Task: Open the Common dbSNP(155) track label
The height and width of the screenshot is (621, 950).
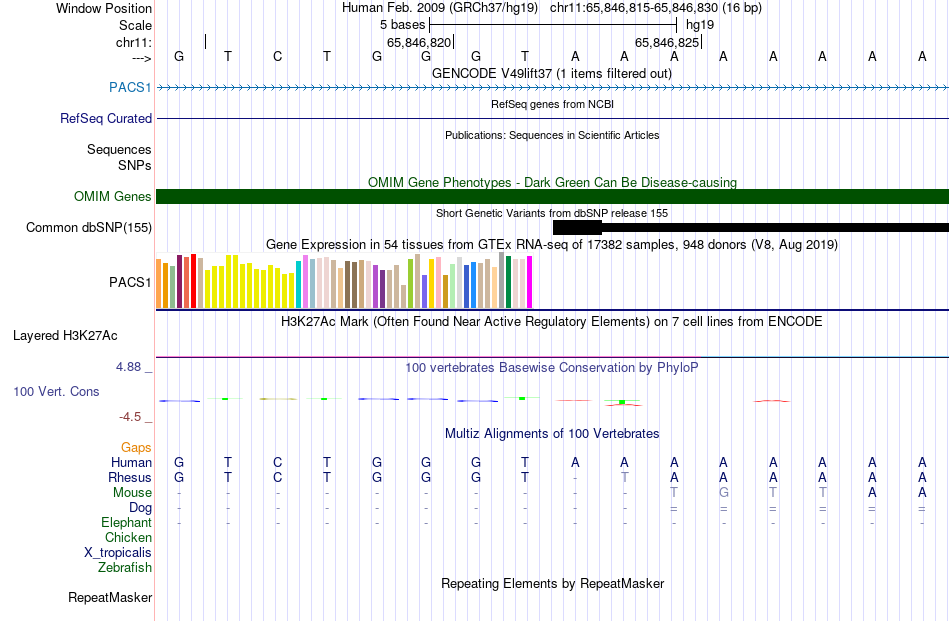Action: 88,228
